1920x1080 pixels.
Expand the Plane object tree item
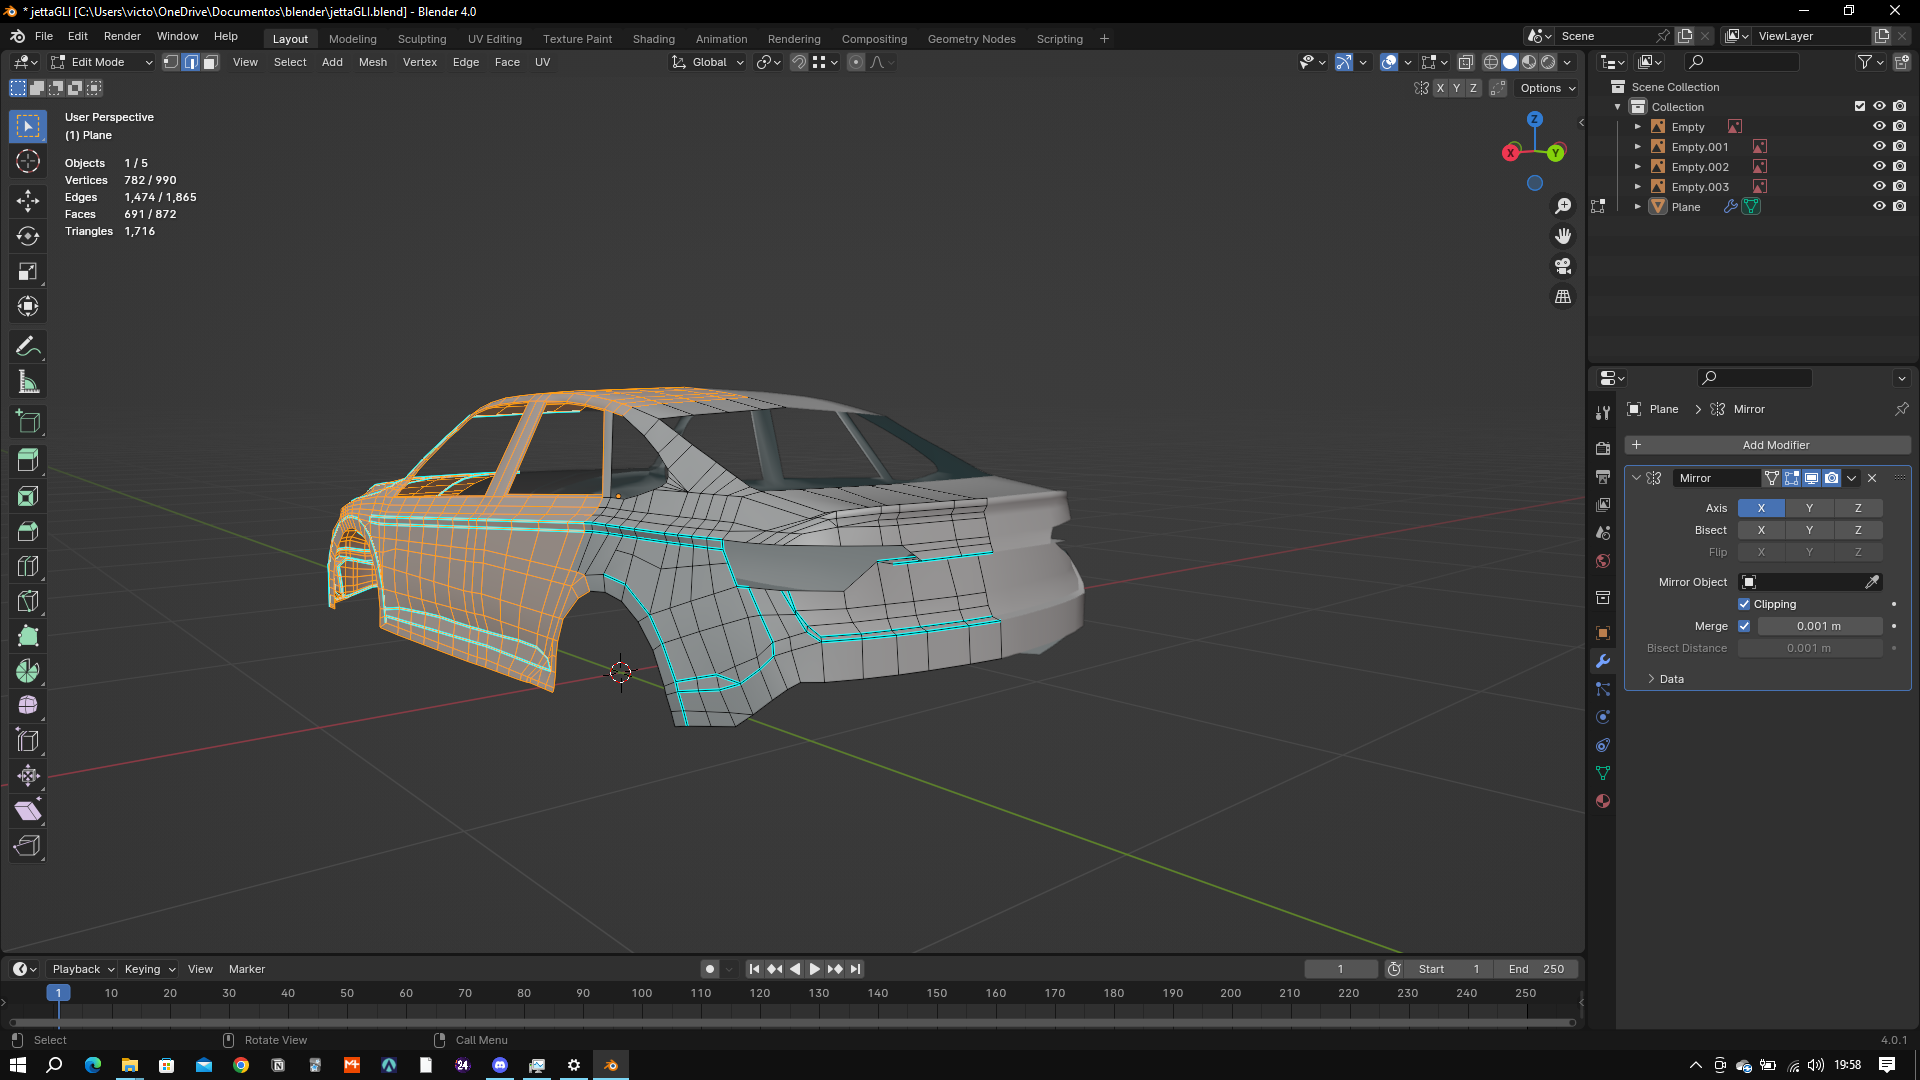(x=1638, y=207)
